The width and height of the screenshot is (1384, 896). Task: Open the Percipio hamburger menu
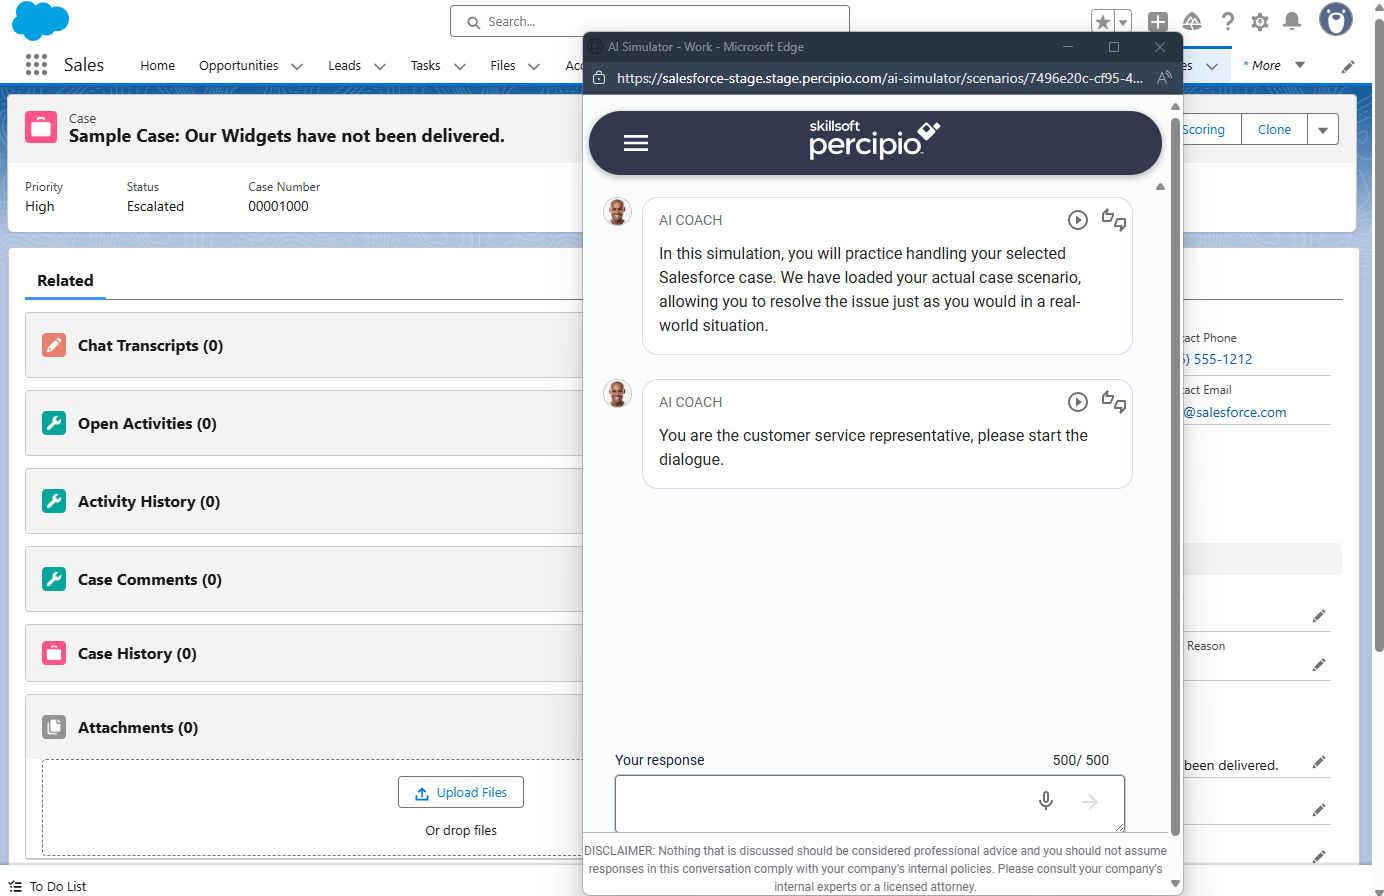point(636,142)
